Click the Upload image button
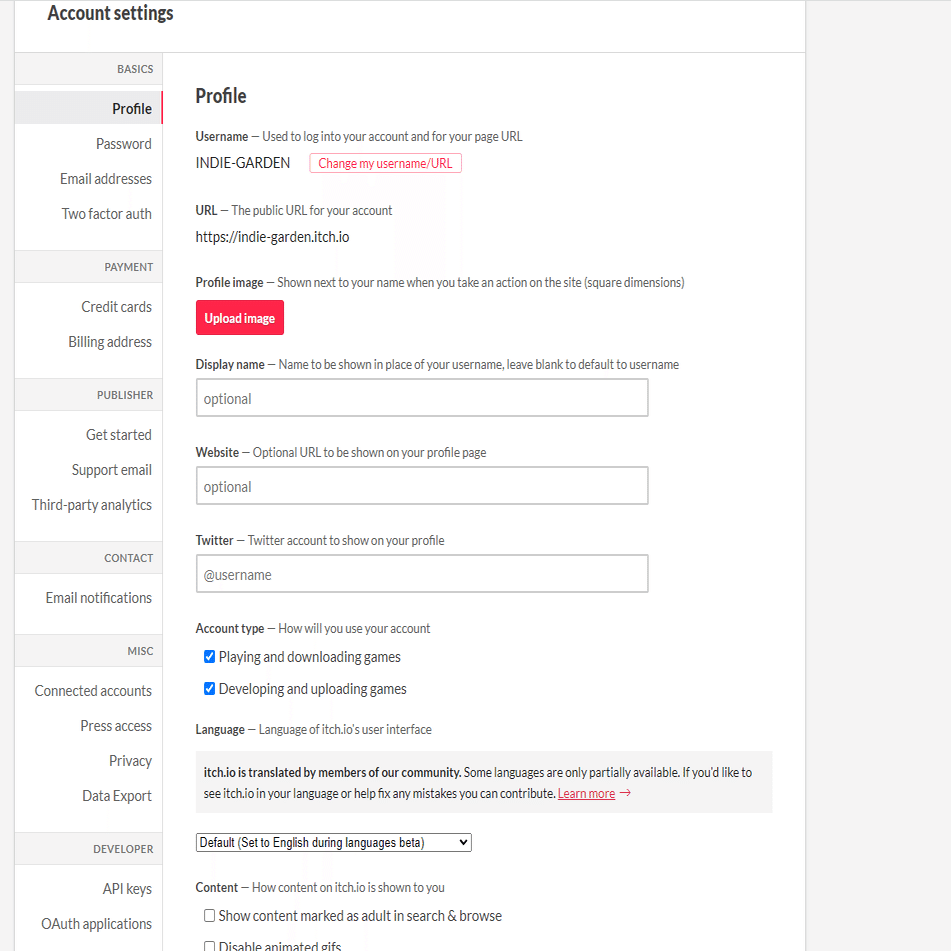This screenshot has height=951, width=951. pos(240,318)
